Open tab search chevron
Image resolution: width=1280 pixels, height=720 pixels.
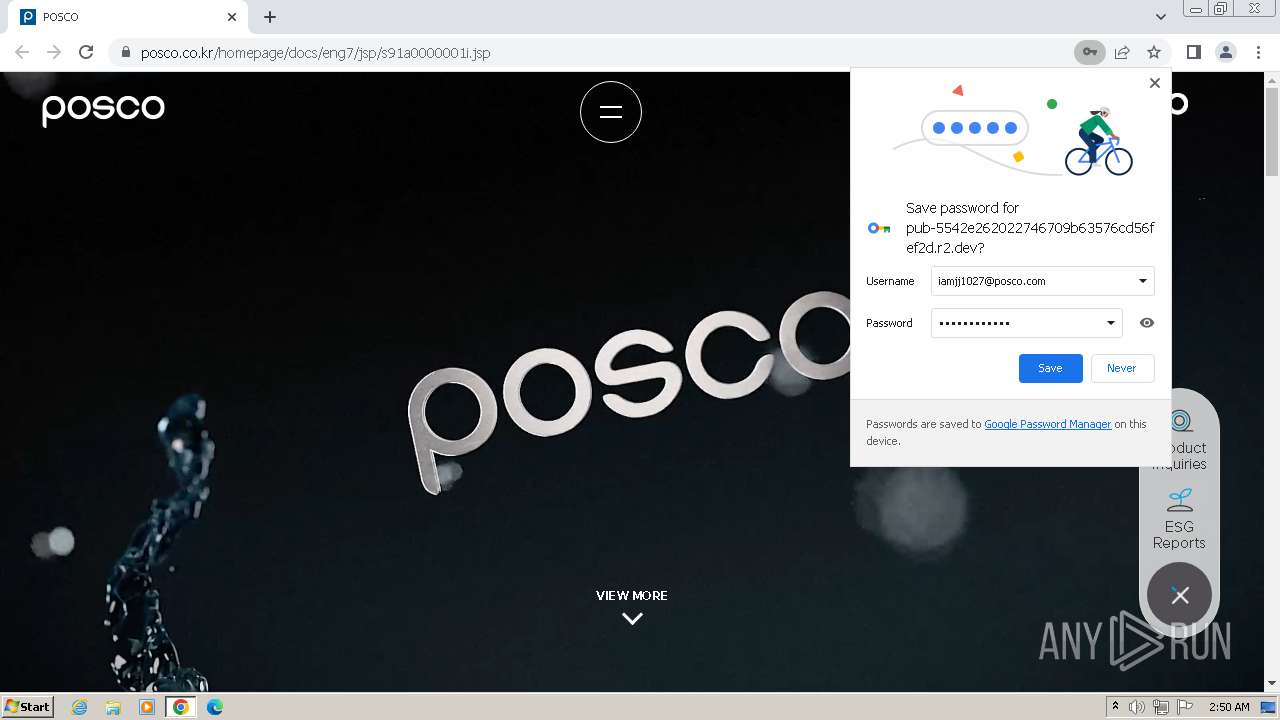[1161, 17]
